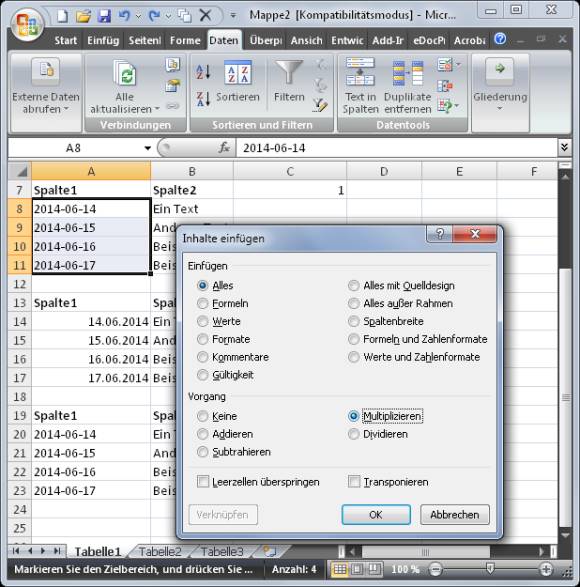Screen dimensions: 580x587
Task: Click the undo arrow icon
Action: pyautogui.click(x=124, y=15)
